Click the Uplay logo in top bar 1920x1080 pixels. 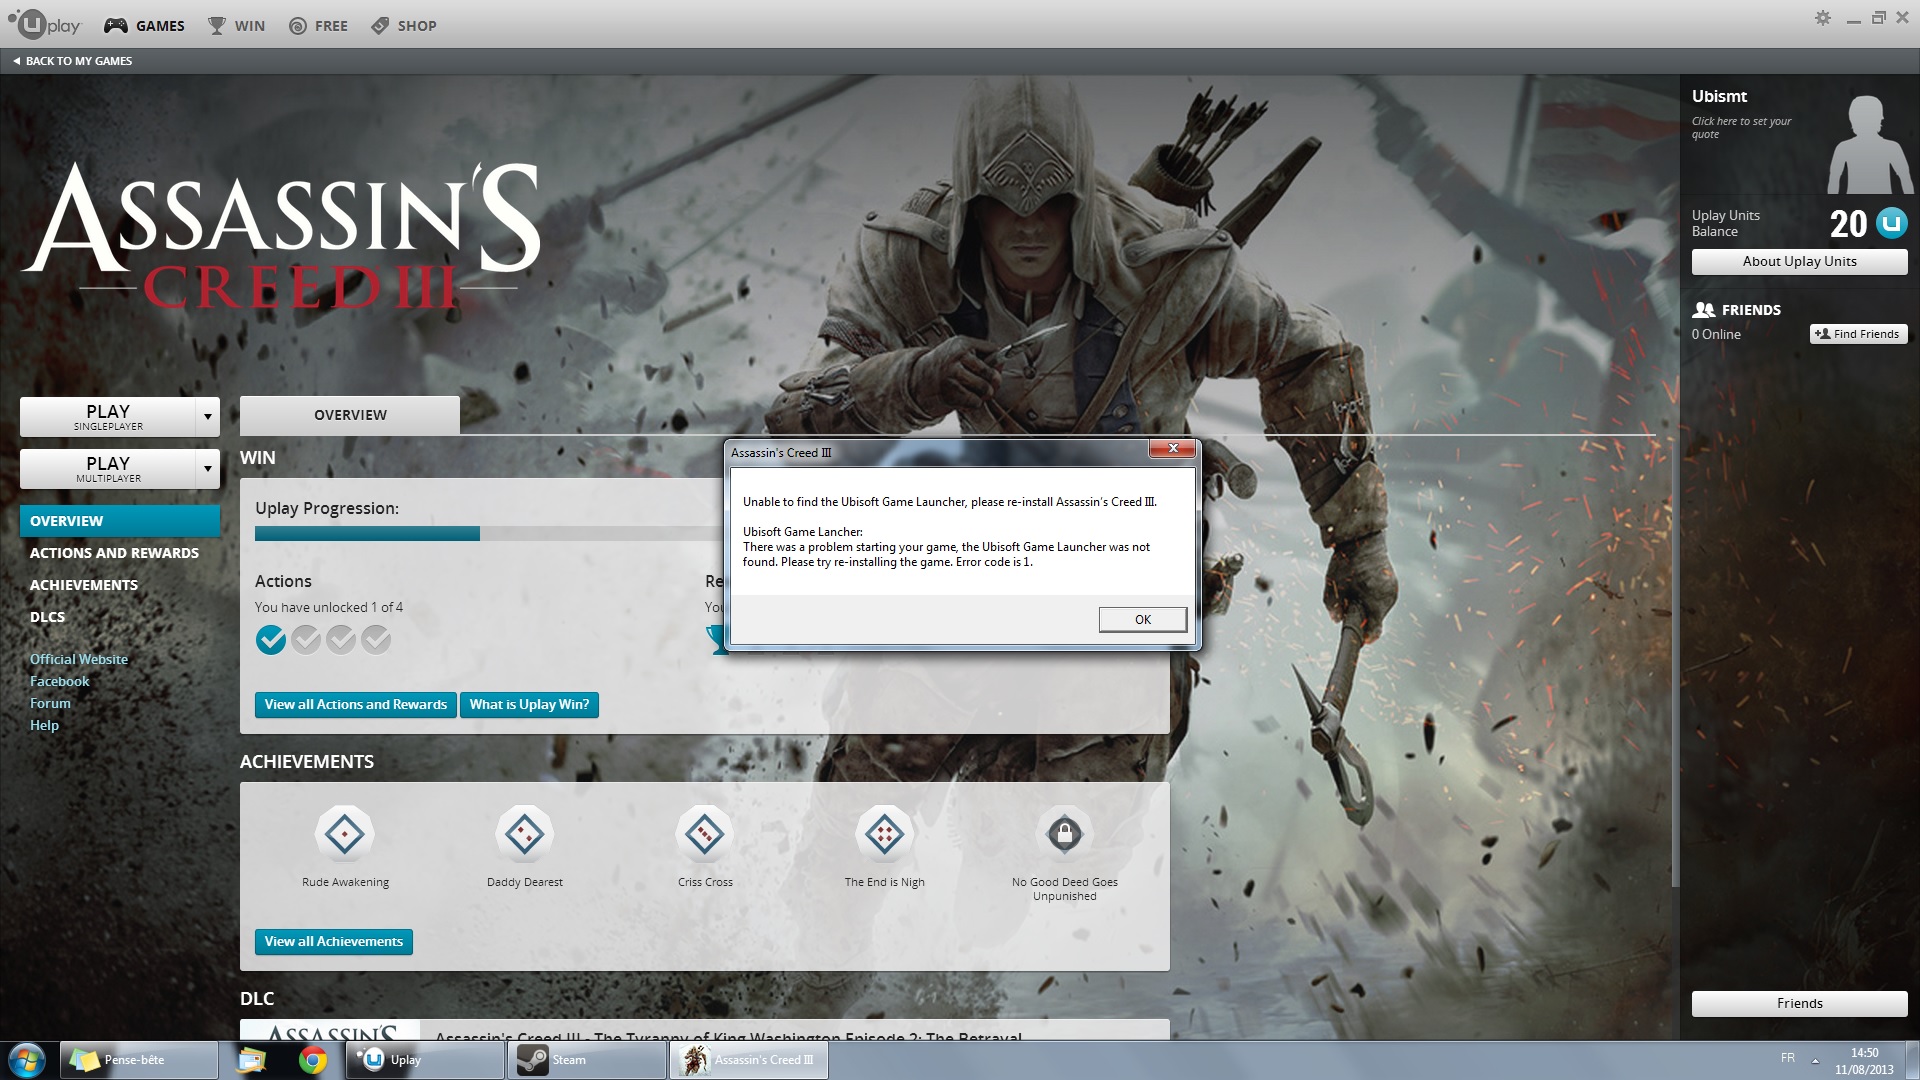point(45,24)
